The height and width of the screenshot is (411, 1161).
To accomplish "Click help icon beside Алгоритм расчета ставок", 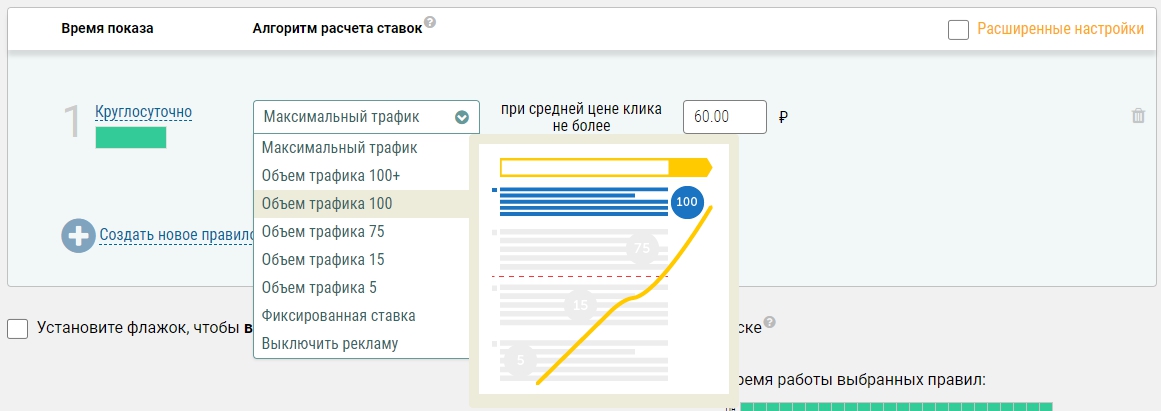I will pyautogui.click(x=430, y=22).
